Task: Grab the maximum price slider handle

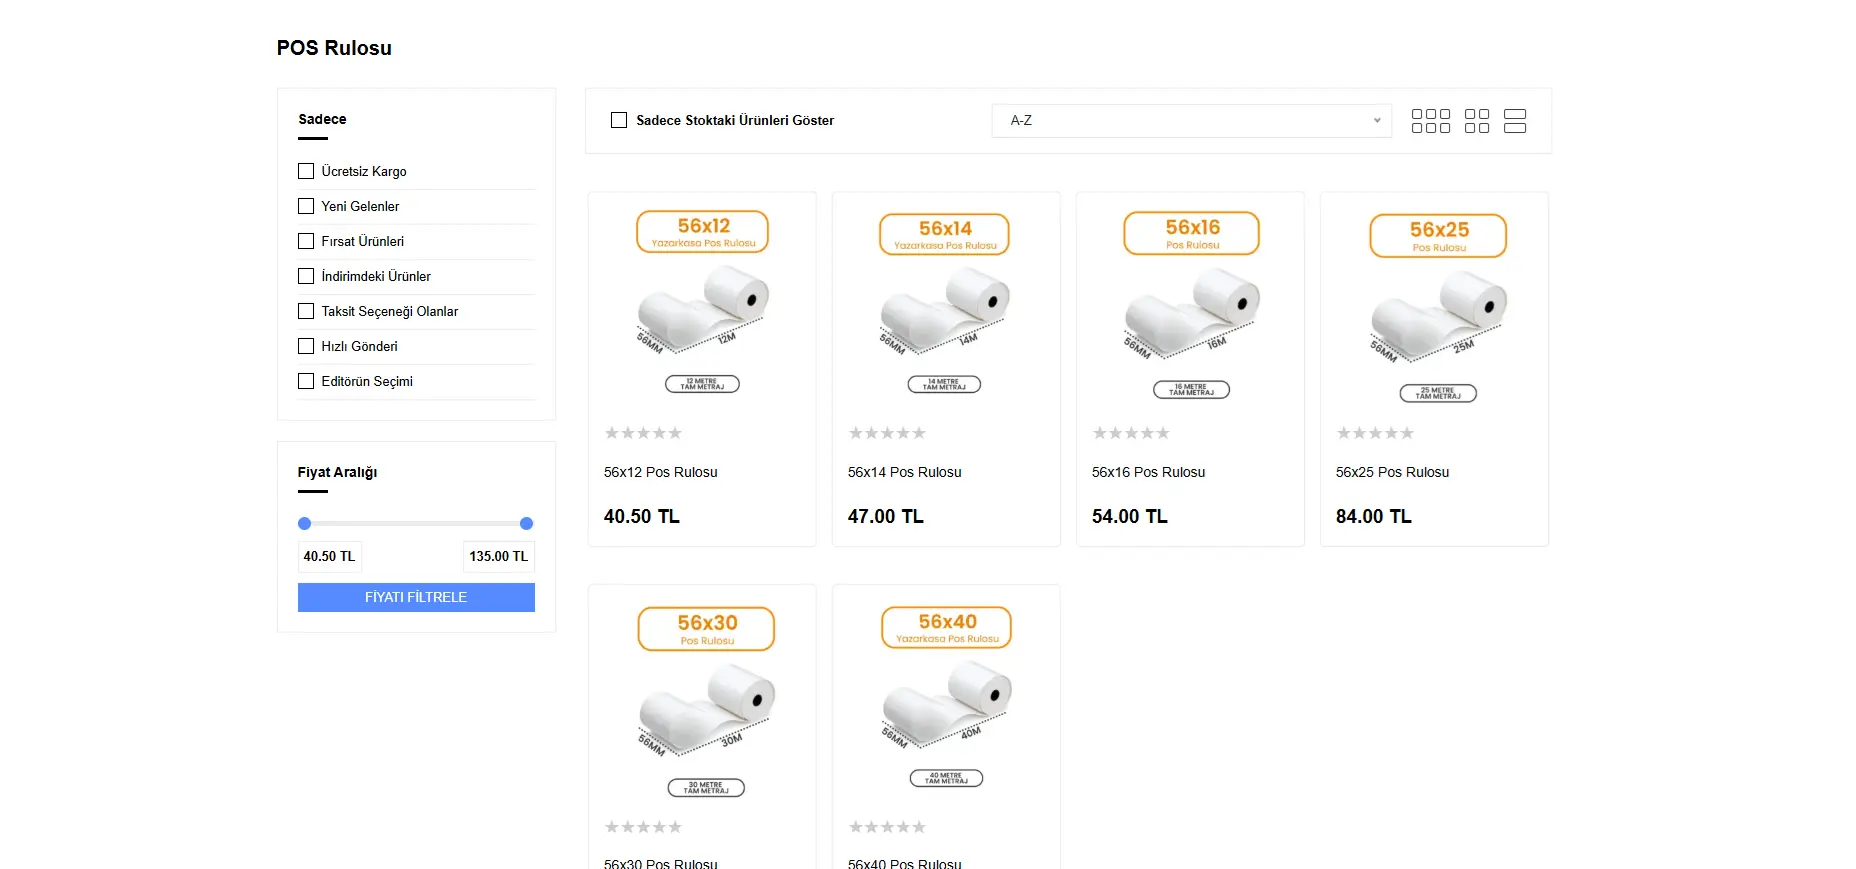Action: pos(527,523)
